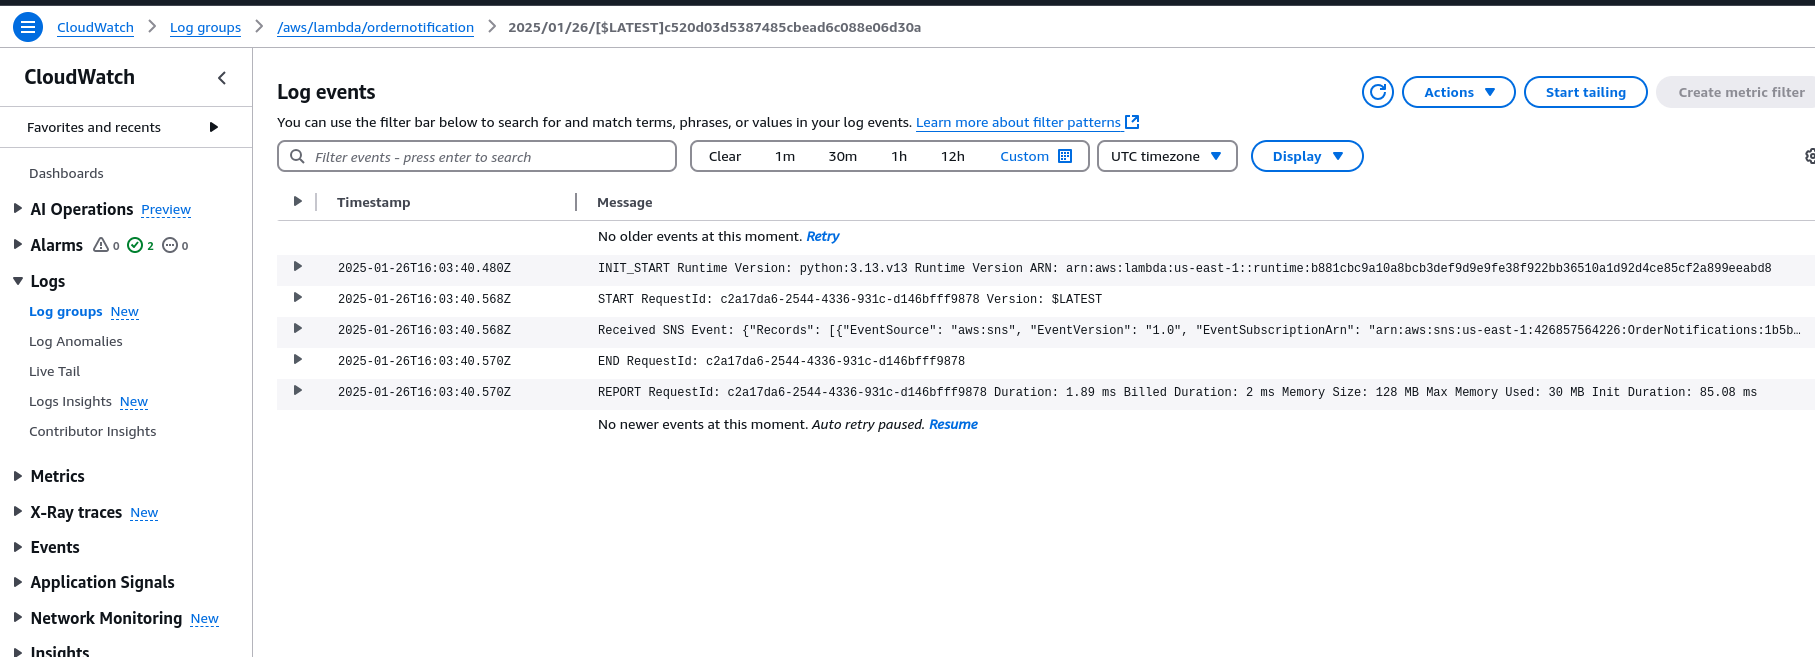Go to Log groups breadcrumb link
The width and height of the screenshot is (1815, 657).
[205, 27]
